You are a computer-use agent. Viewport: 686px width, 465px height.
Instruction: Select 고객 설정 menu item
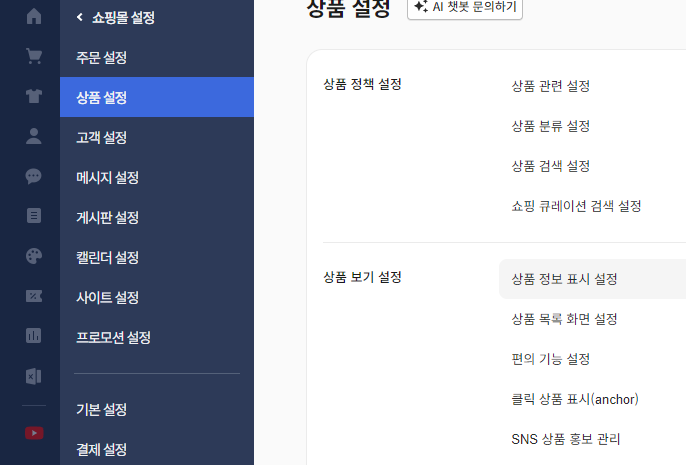click(x=157, y=137)
